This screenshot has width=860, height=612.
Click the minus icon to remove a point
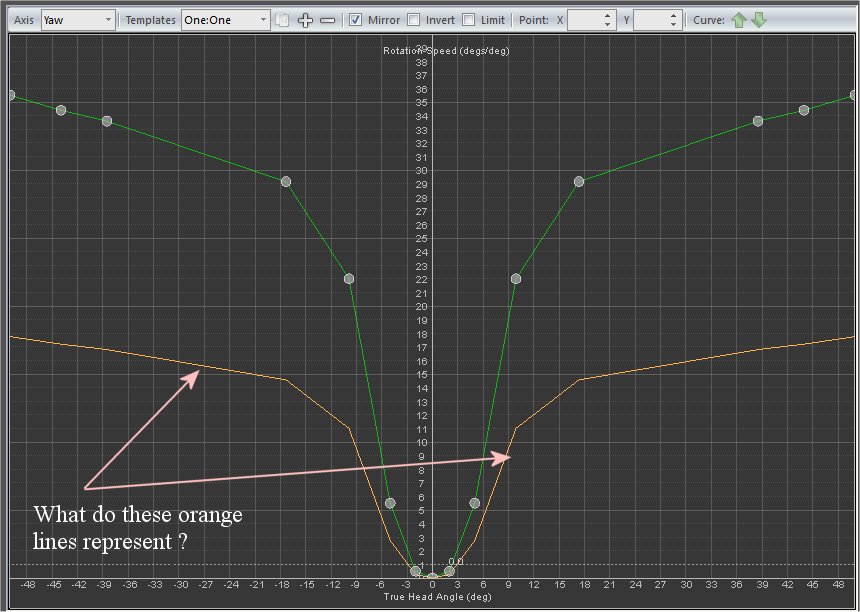327,20
